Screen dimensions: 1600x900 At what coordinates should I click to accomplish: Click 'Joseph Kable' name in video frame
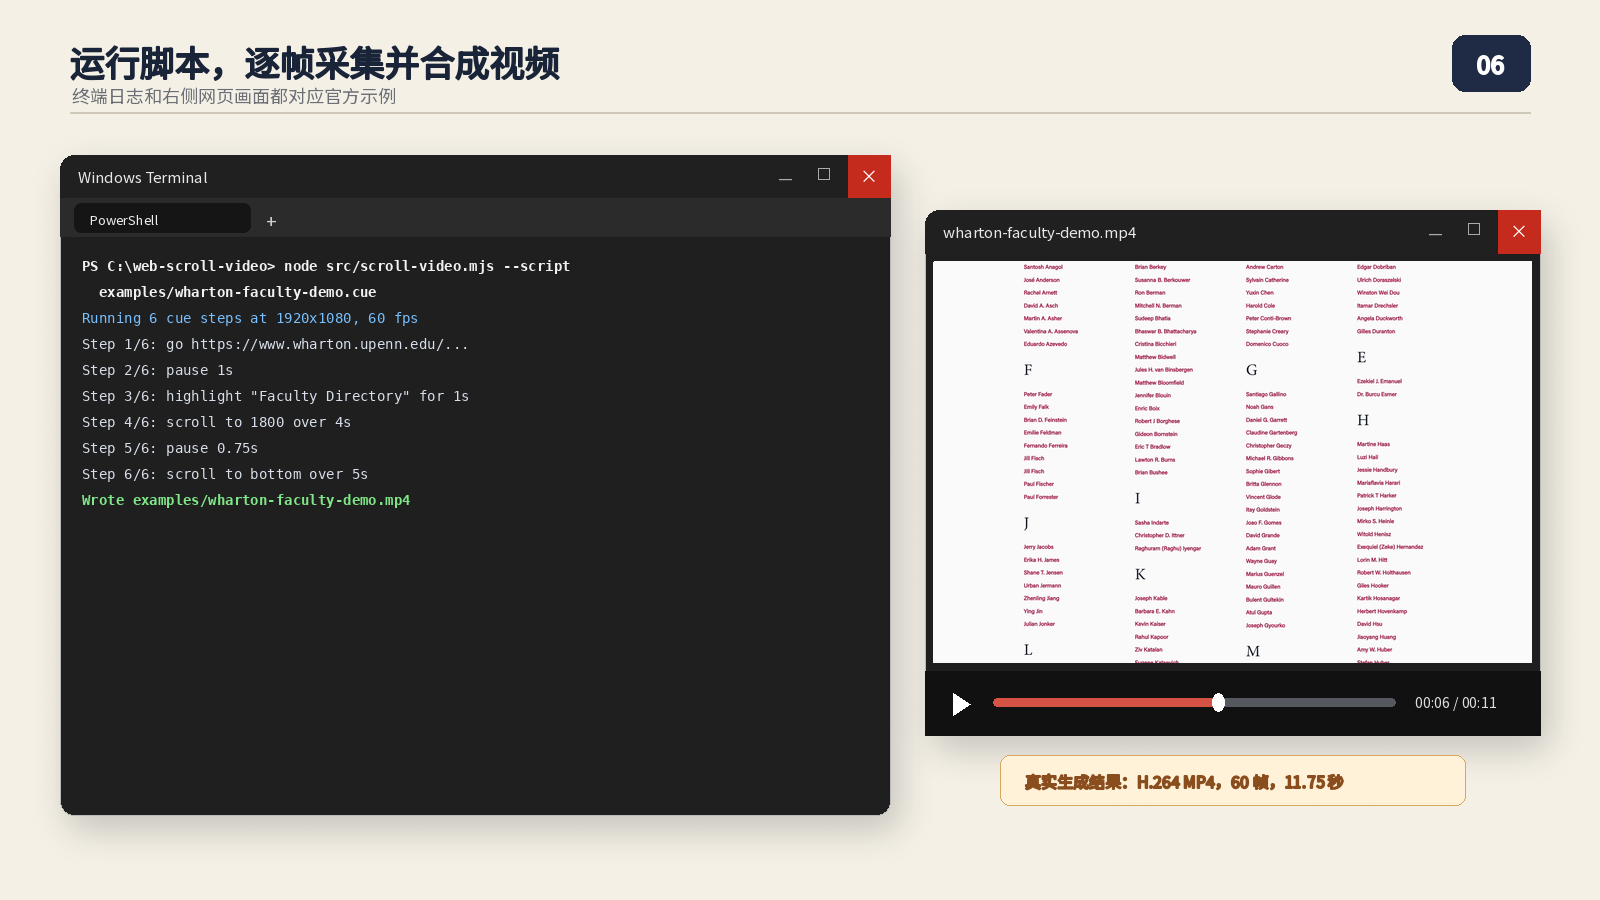click(1151, 598)
